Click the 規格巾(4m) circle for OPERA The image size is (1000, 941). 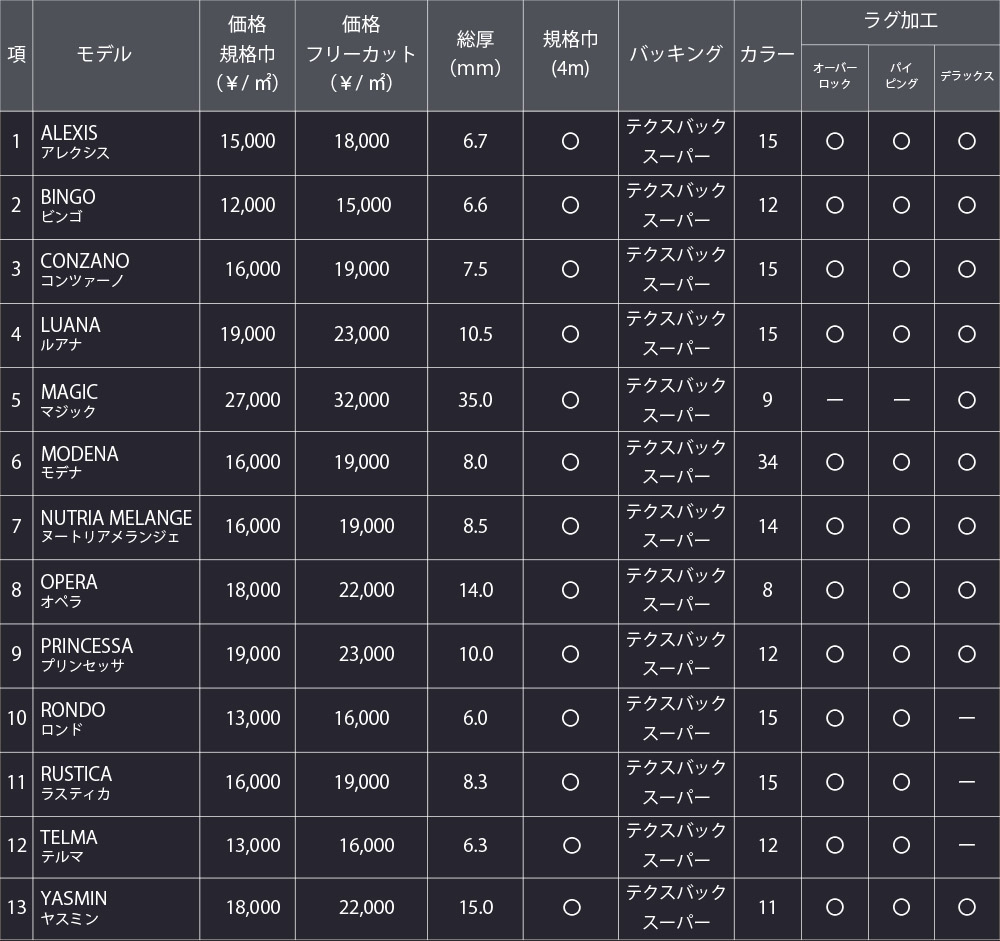tap(570, 590)
